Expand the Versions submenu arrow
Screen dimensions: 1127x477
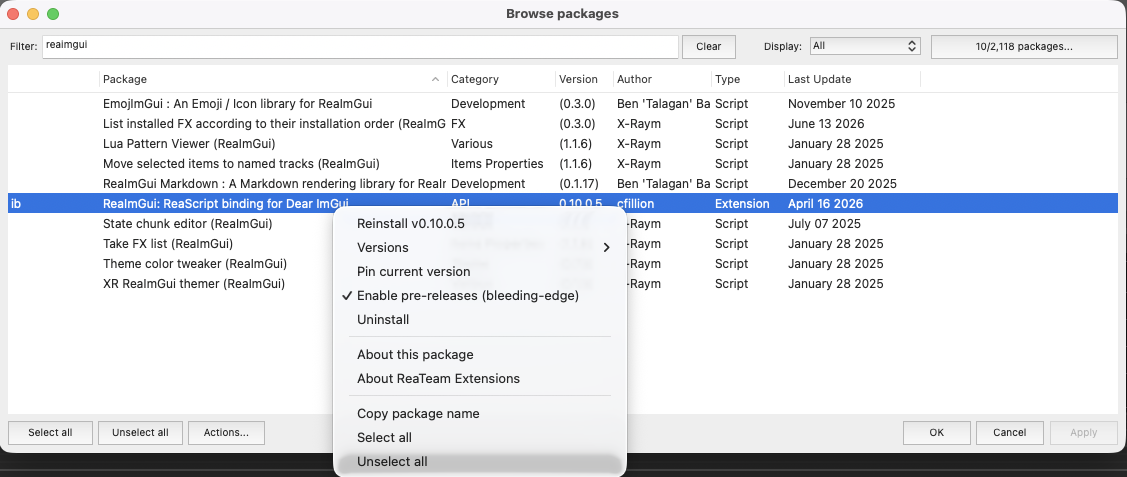tap(606, 247)
